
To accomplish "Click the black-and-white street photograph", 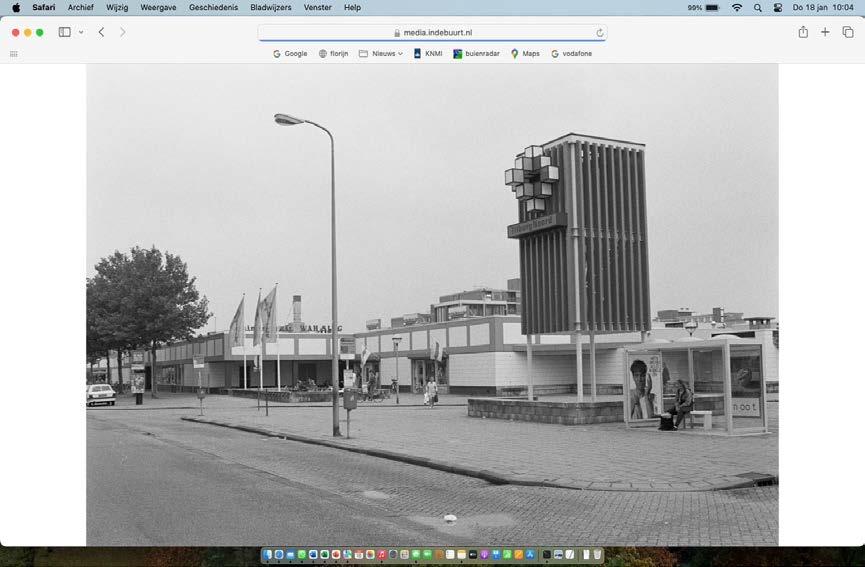I will tap(432, 304).
